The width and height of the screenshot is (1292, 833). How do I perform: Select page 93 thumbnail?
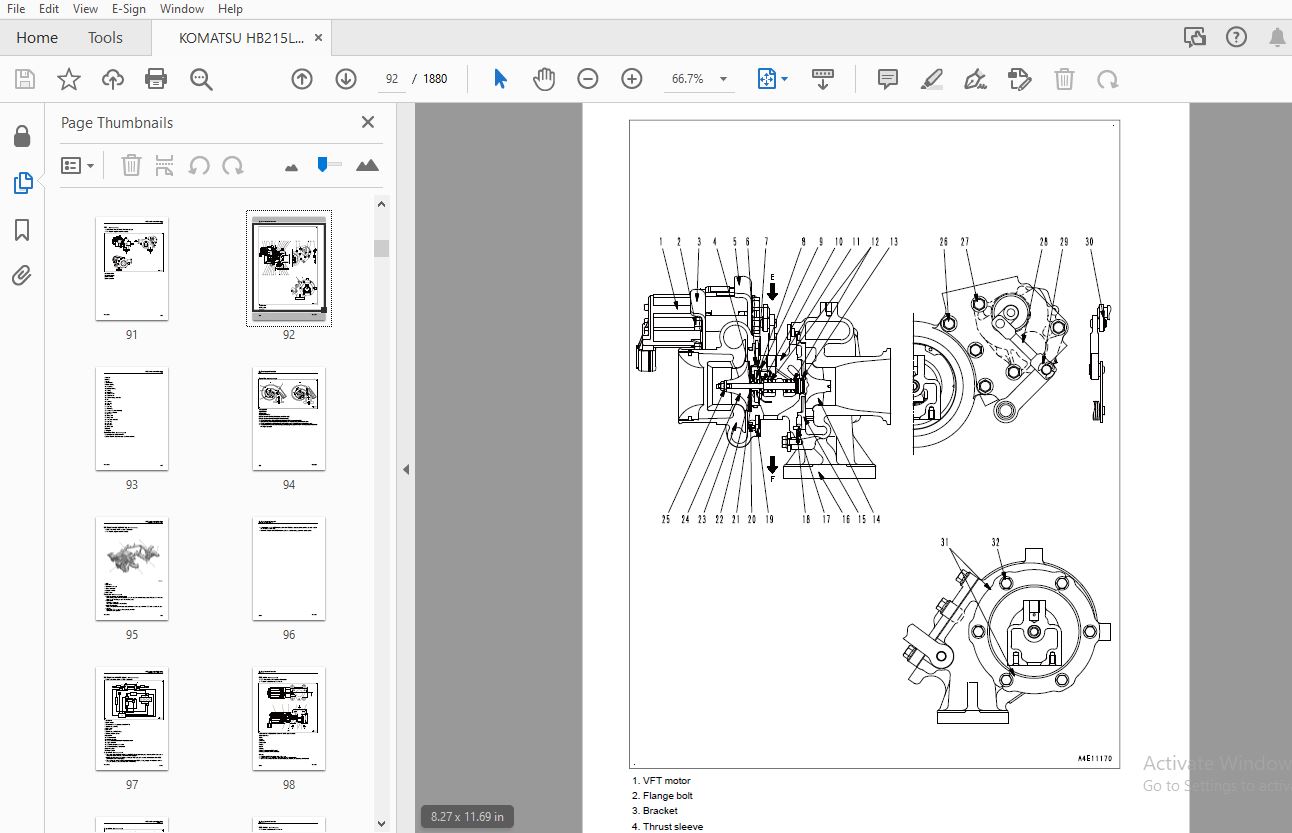tap(132, 418)
